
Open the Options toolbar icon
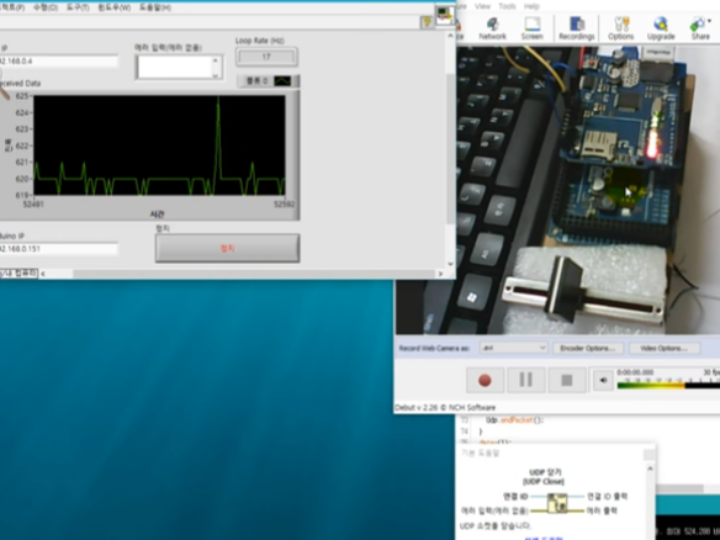pos(621,27)
